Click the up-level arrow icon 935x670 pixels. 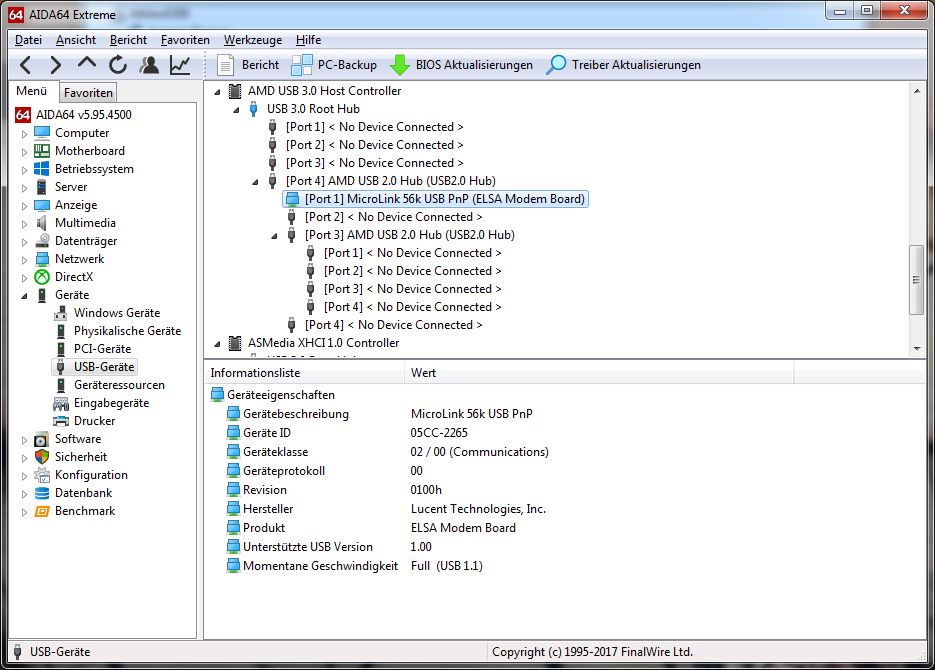[87, 63]
